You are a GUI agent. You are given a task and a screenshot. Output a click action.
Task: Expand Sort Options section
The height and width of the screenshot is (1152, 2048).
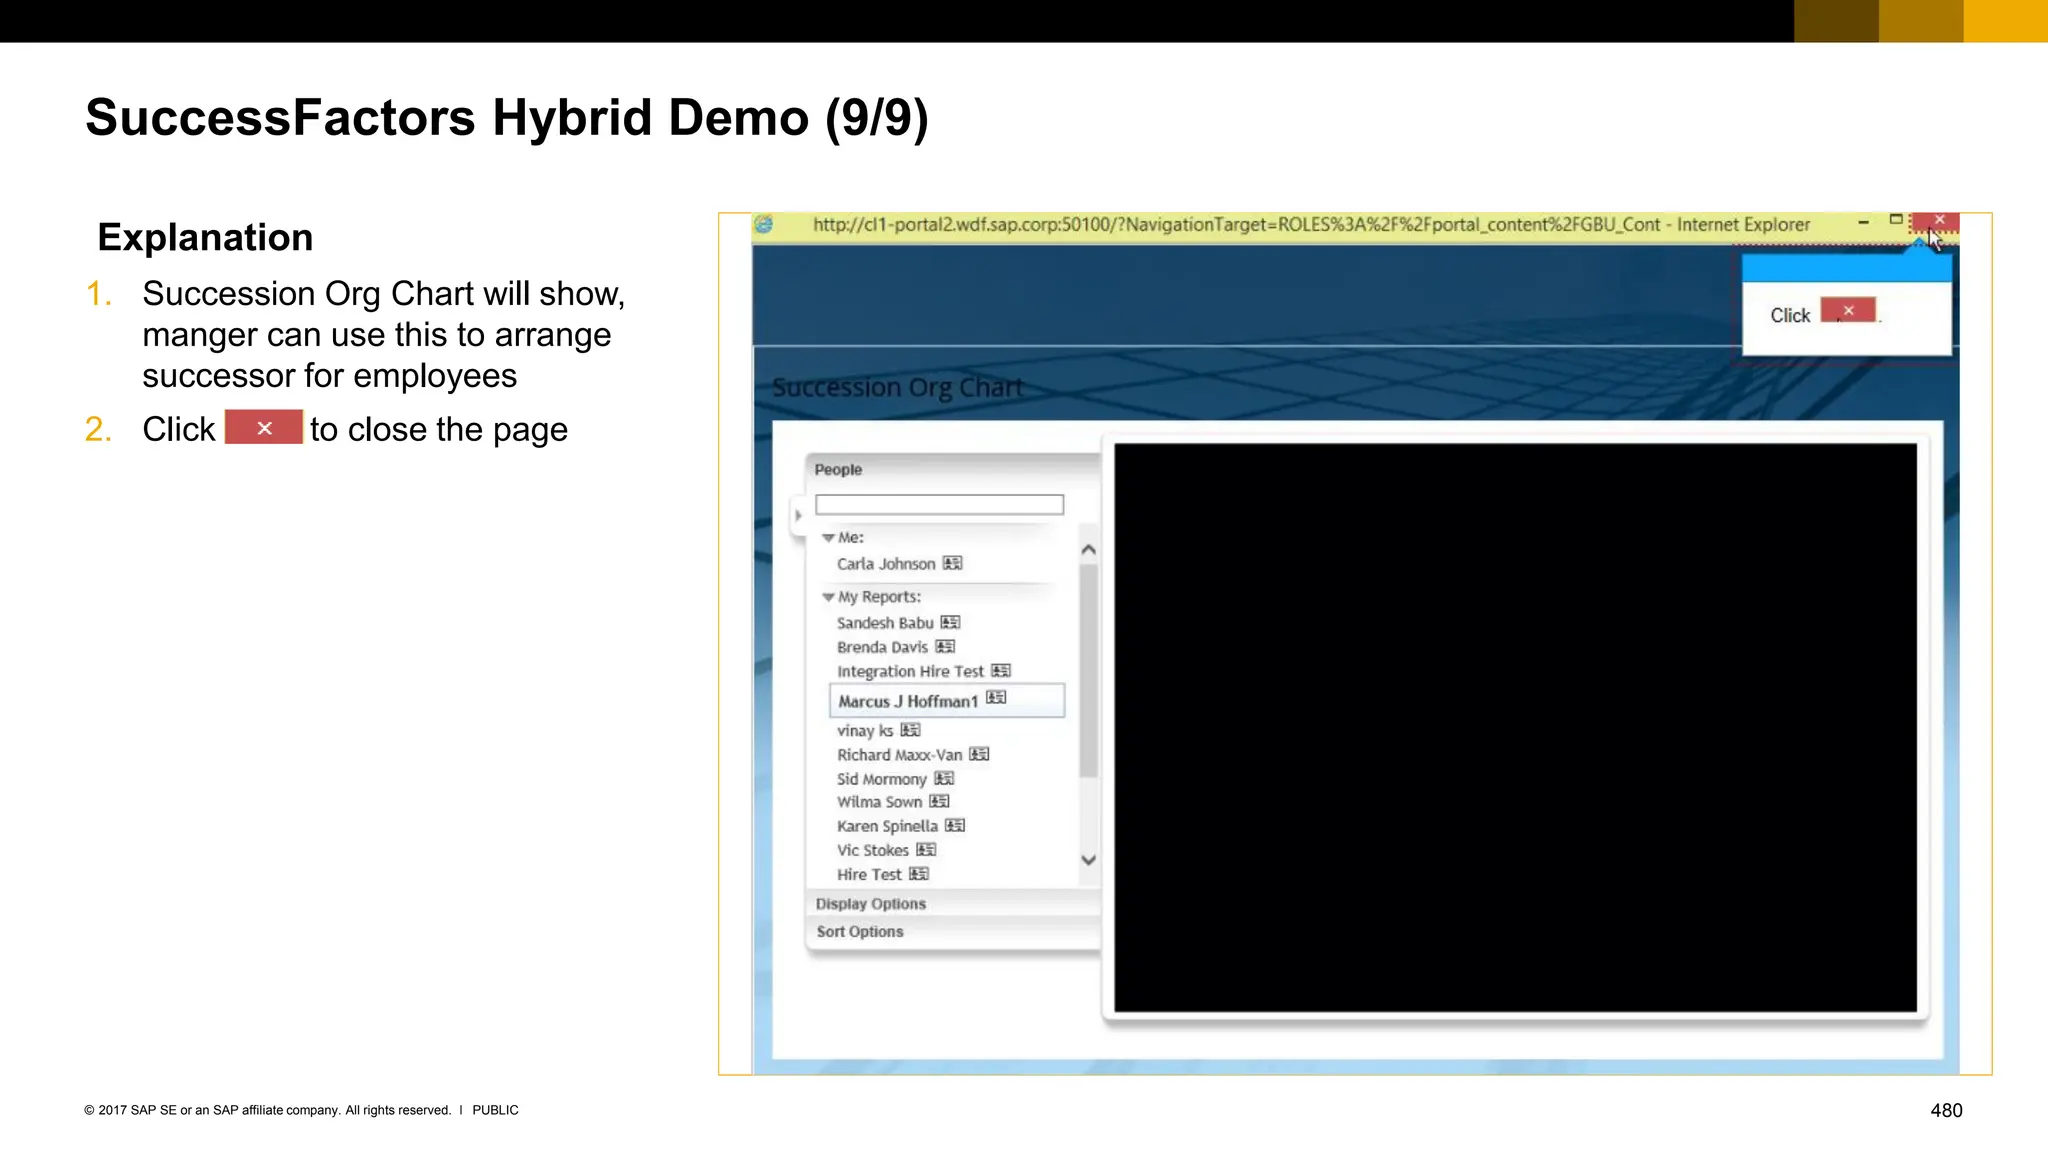pos(860,931)
